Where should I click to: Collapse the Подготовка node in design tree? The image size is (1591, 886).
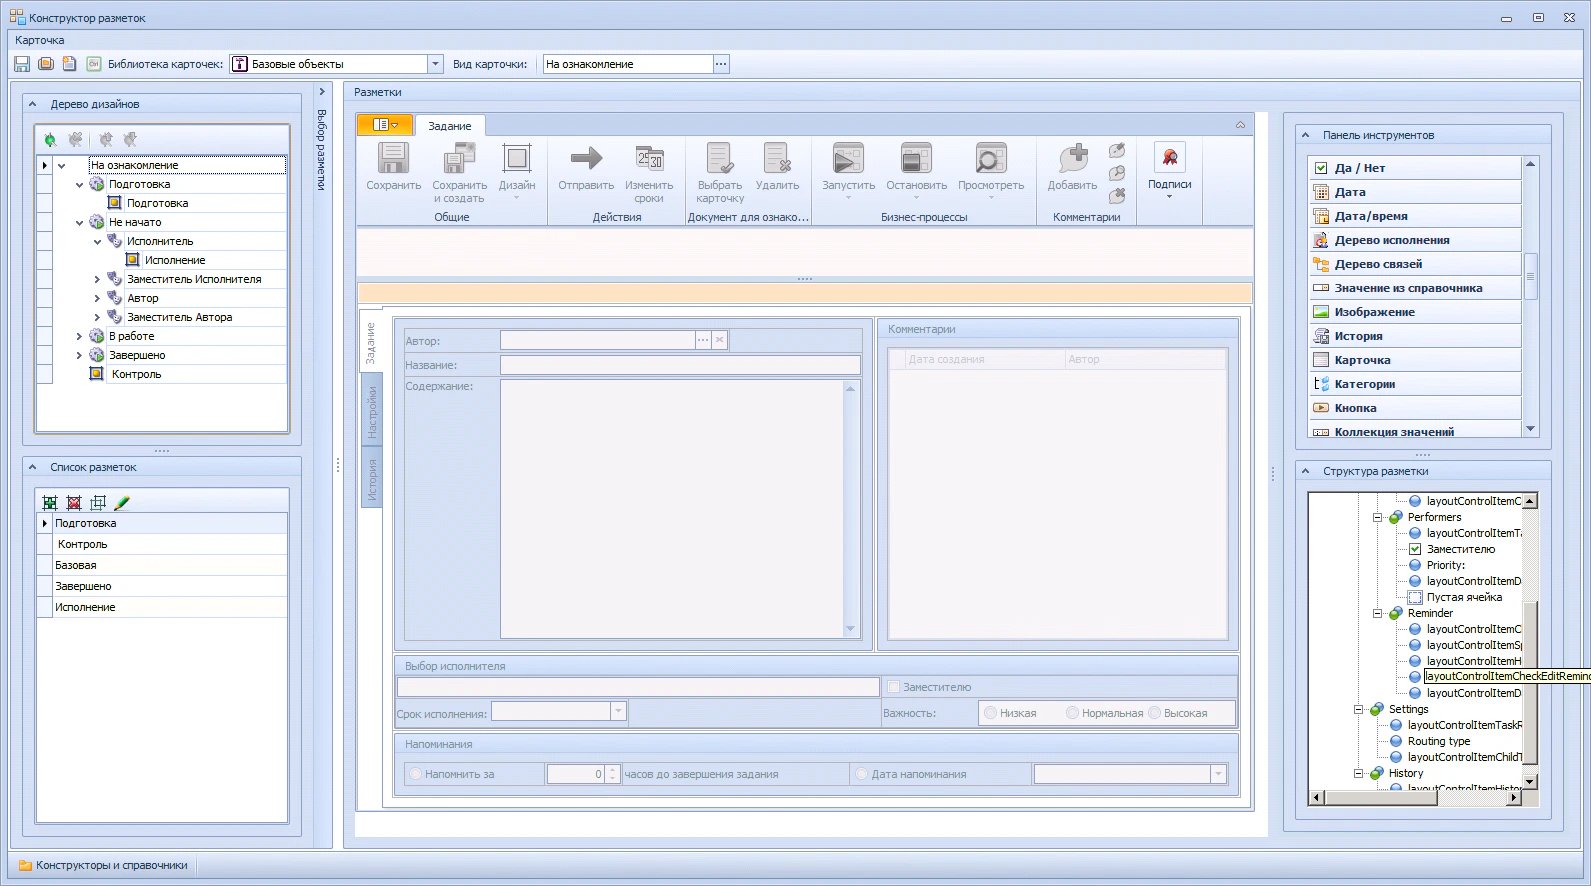tap(79, 185)
